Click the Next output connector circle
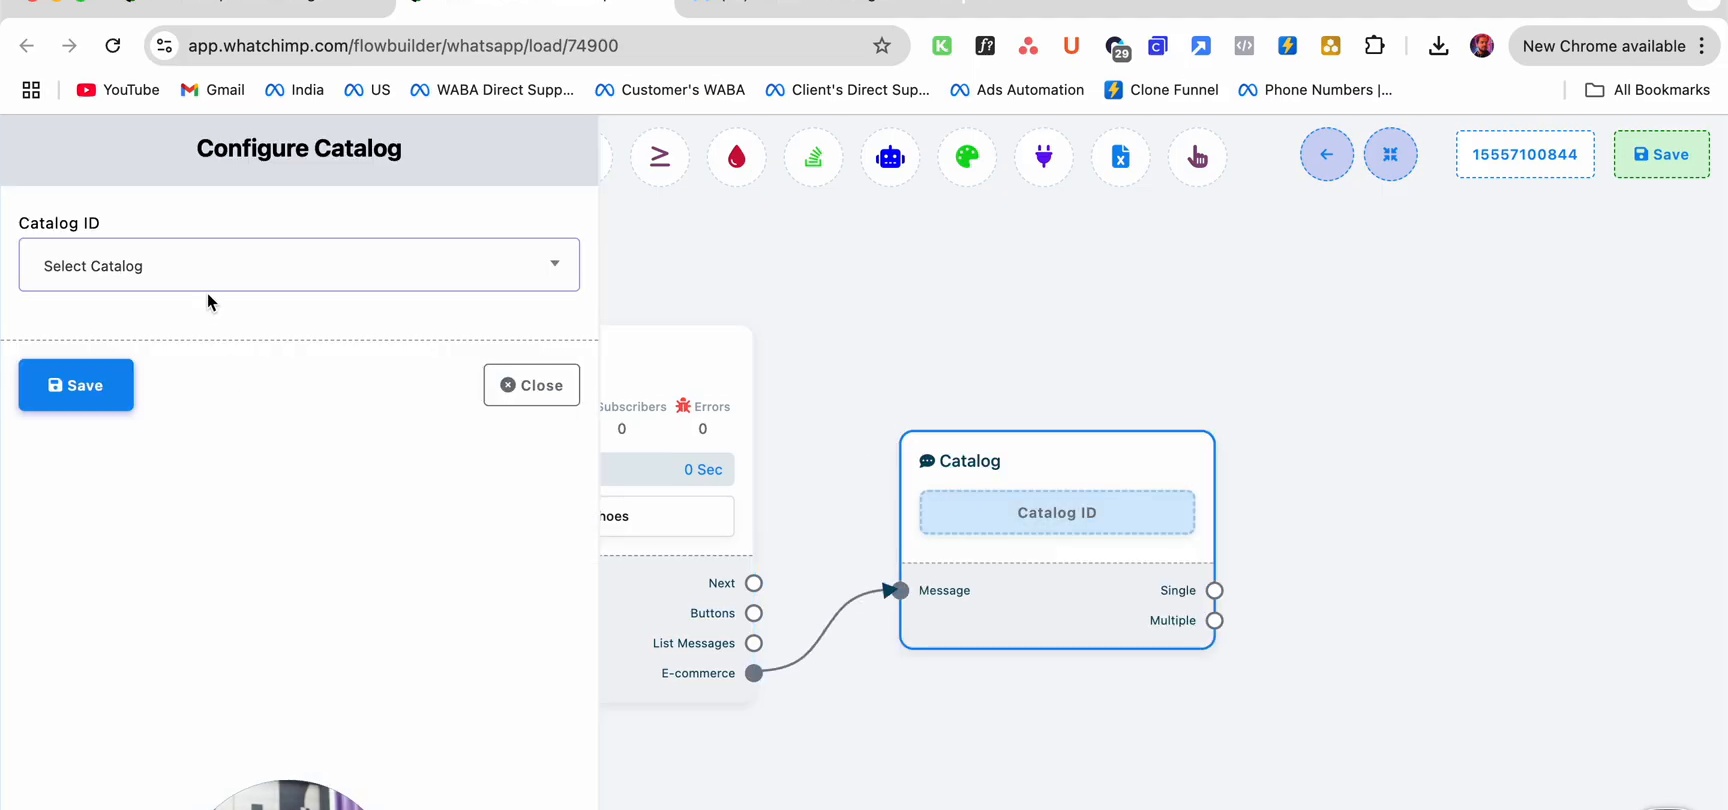 tap(754, 583)
